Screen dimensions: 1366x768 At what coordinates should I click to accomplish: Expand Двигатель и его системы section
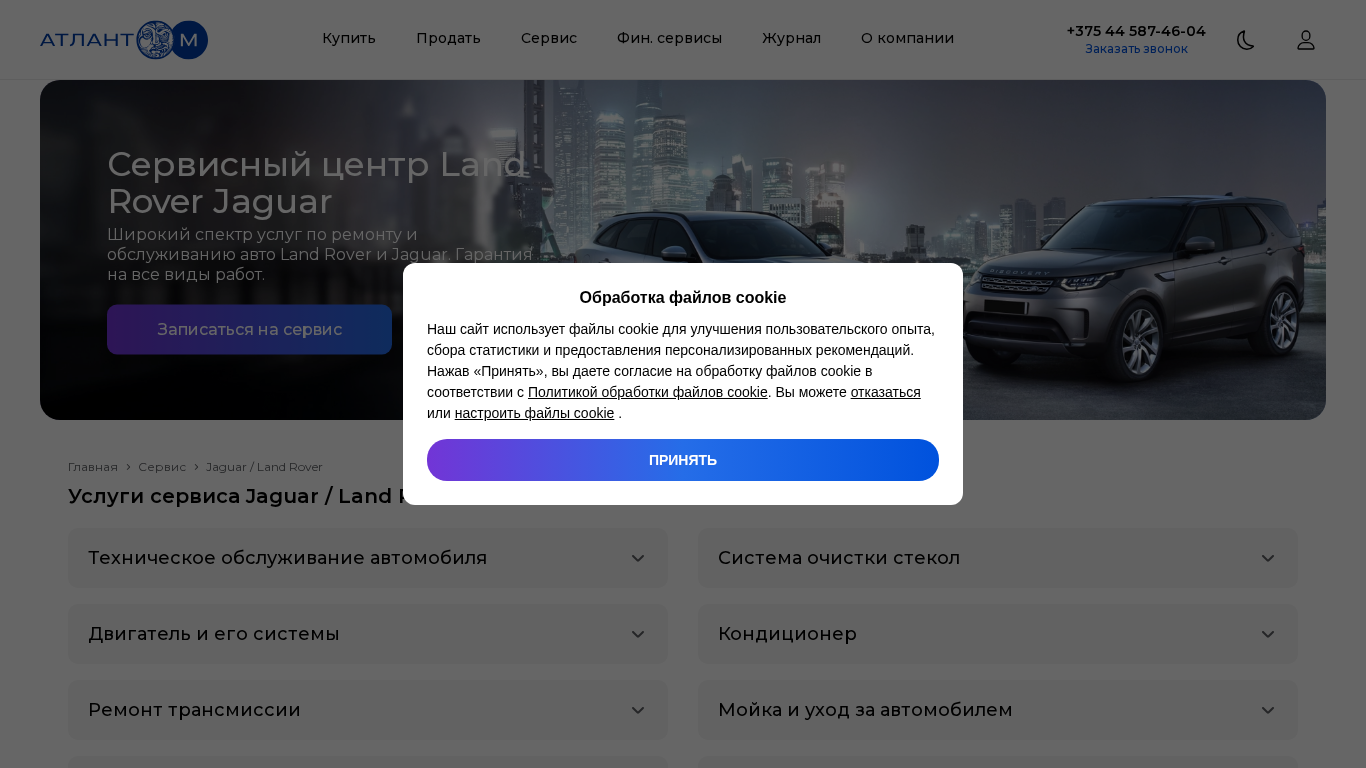pyautogui.click(x=368, y=634)
